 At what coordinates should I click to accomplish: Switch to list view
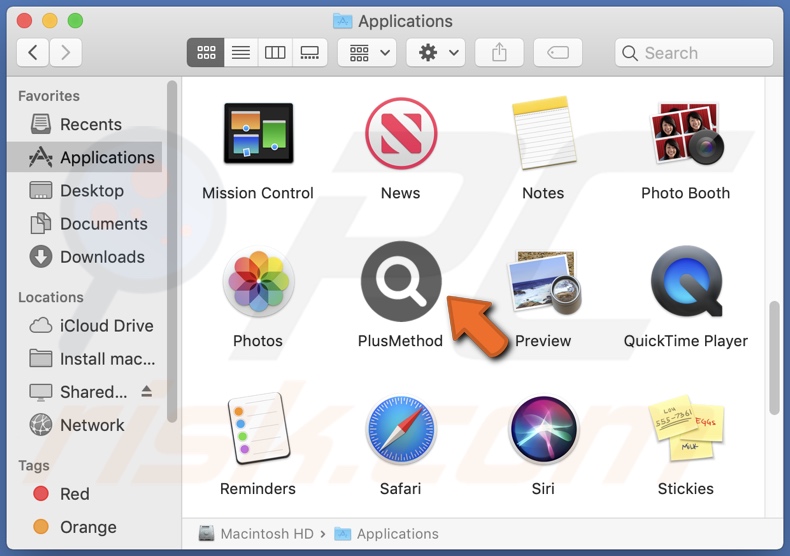[241, 52]
